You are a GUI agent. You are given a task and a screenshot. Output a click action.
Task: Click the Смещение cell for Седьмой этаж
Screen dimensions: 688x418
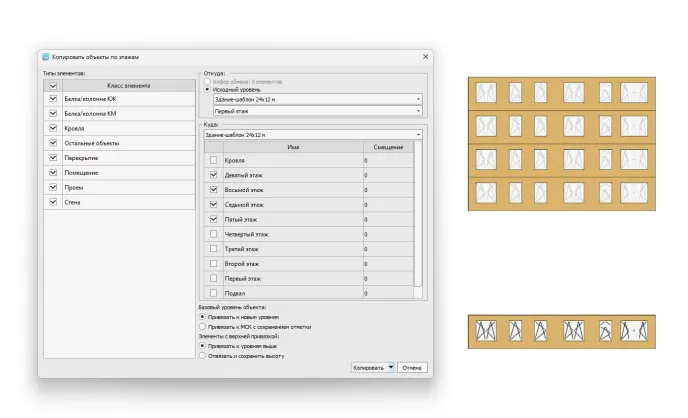tap(386, 204)
